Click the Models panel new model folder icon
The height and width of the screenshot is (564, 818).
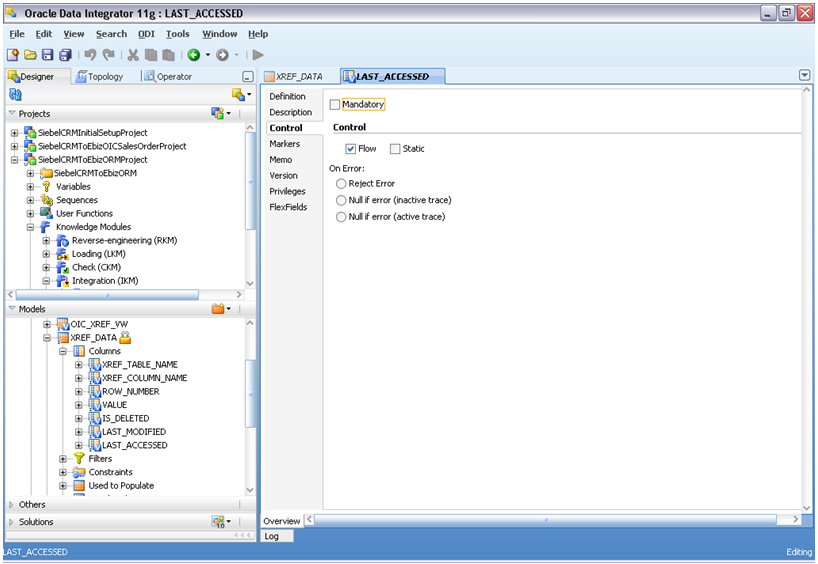[x=218, y=309]
